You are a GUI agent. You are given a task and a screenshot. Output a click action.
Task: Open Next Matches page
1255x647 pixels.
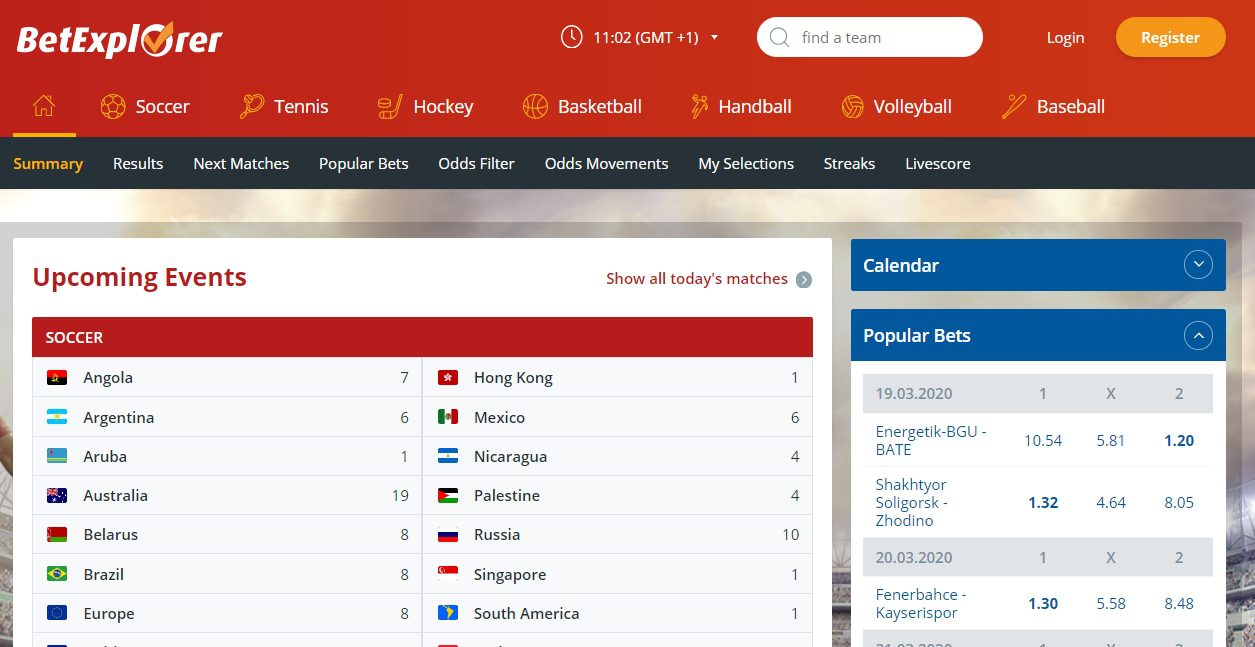click(241, 164)
